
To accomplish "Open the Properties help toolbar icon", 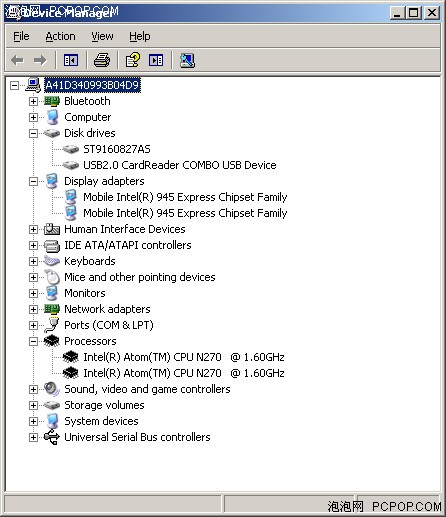I will click(x=133, y=60).
